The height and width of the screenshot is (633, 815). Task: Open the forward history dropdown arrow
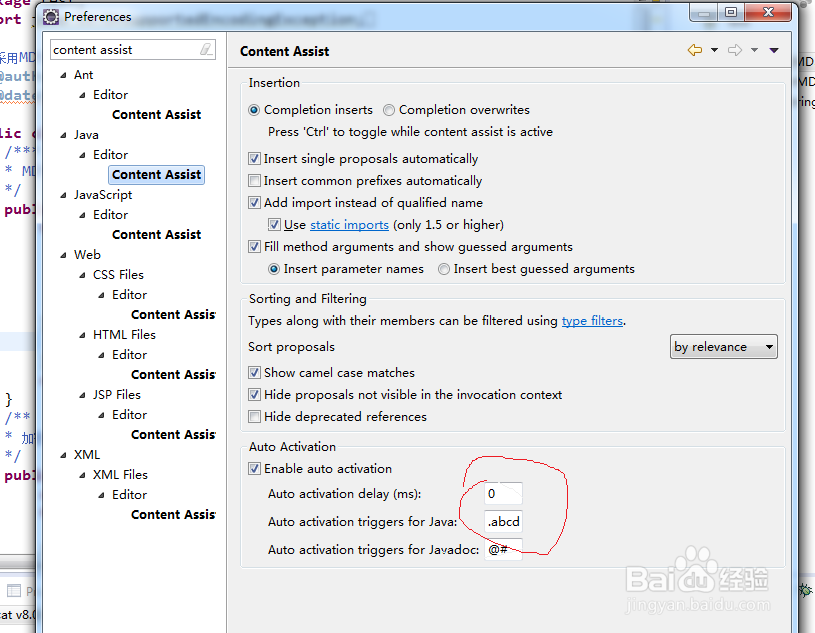(x=754, y=50)
